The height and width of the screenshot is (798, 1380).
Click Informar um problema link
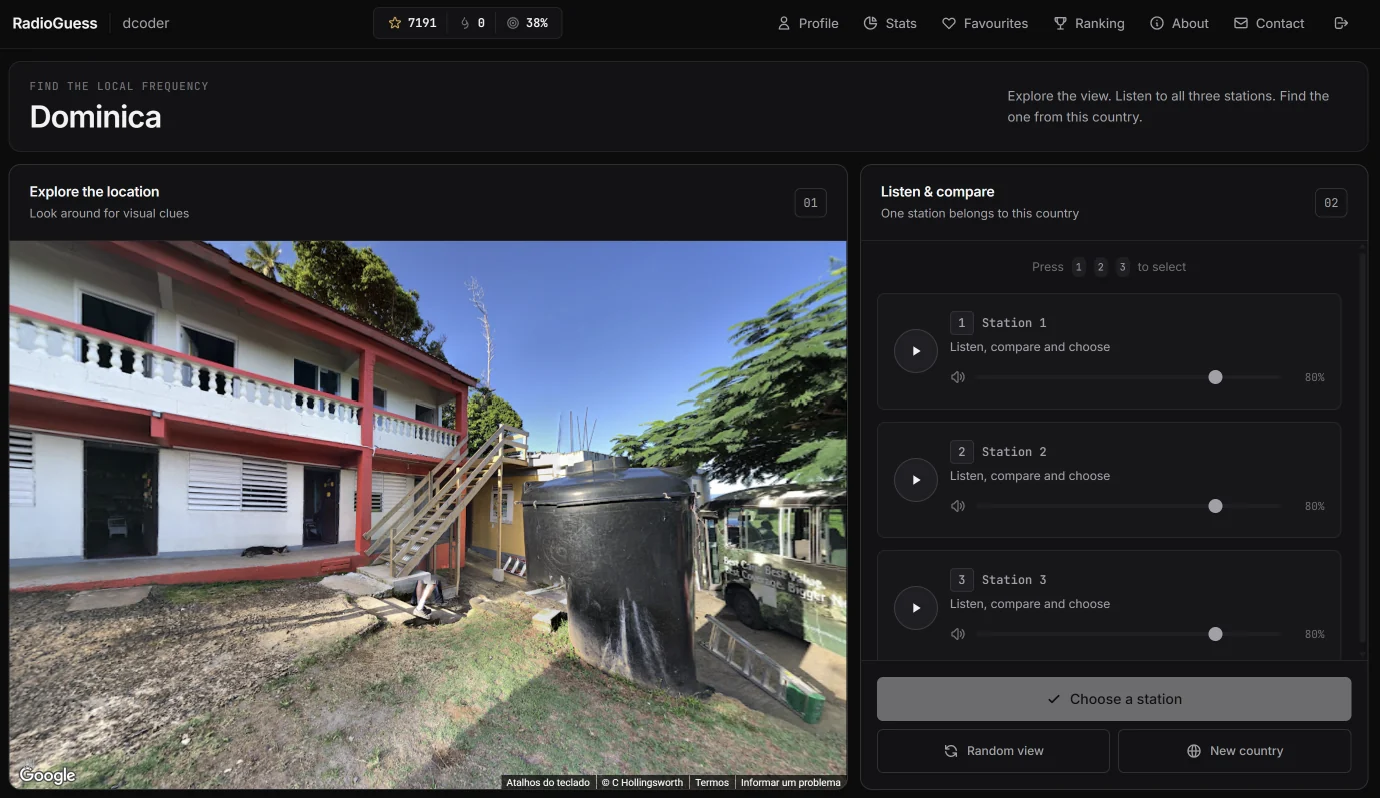coord(790,782)
